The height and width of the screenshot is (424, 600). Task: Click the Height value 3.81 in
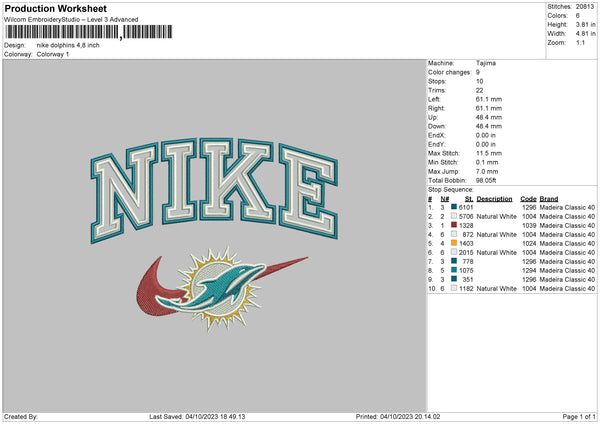[x=585, y=24]
